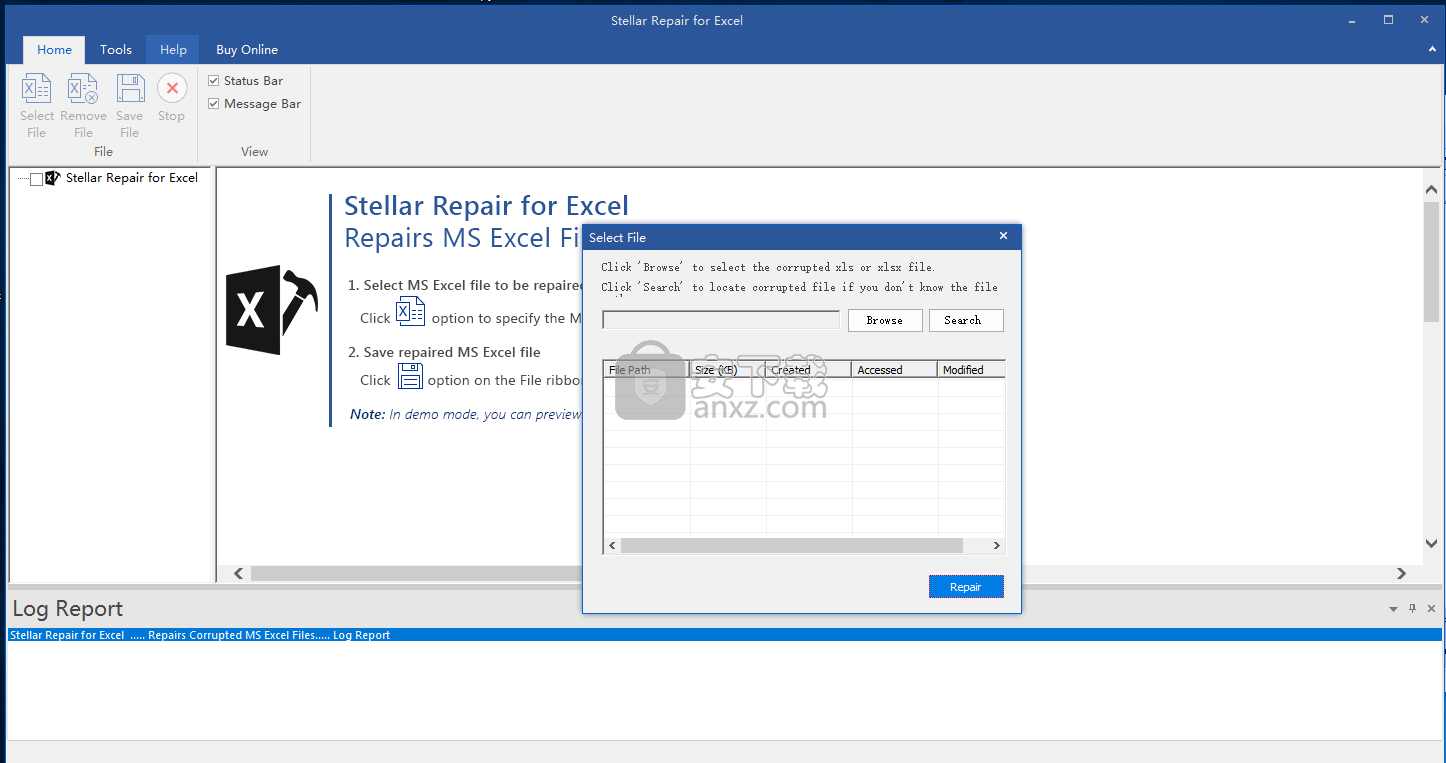Close the Log Report panel

tap(1432, 608)
